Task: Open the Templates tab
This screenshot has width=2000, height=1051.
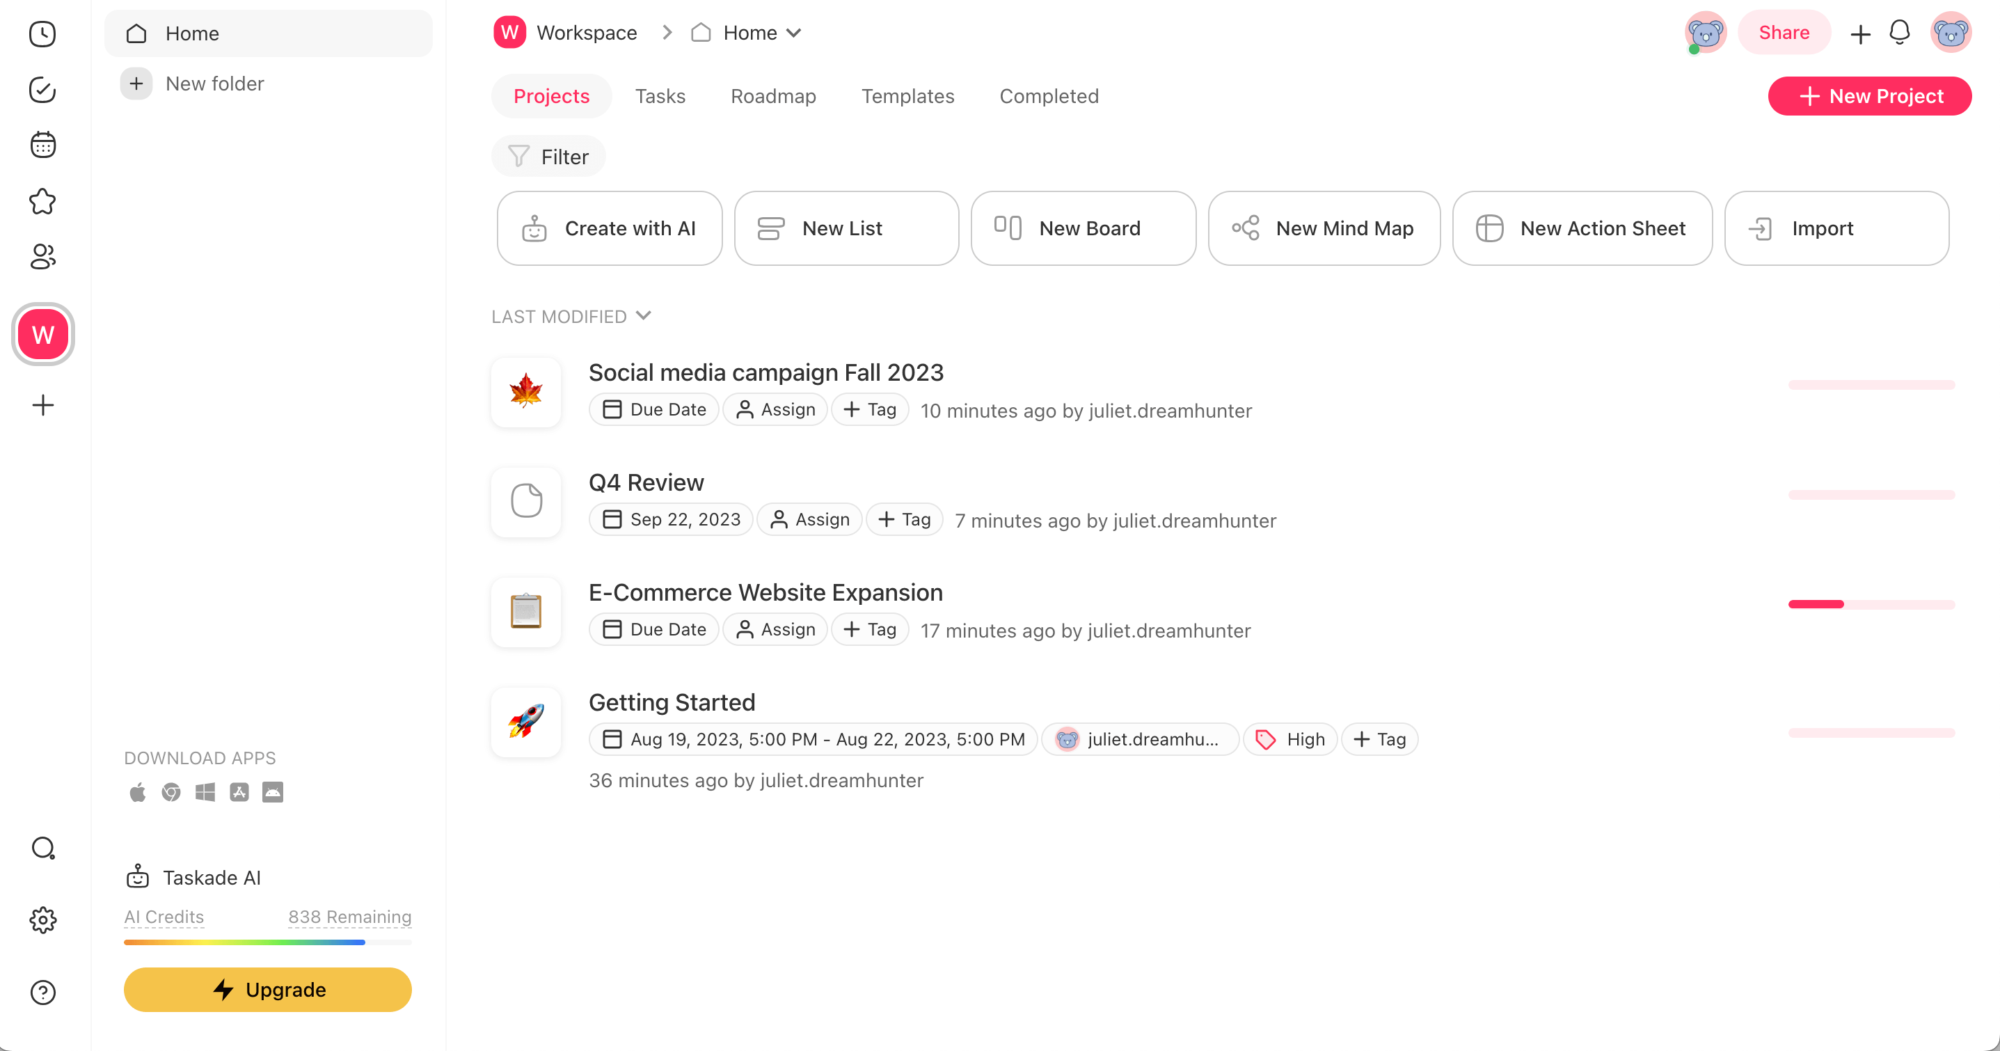Action: pyautogui.click(x=907, y=96)
